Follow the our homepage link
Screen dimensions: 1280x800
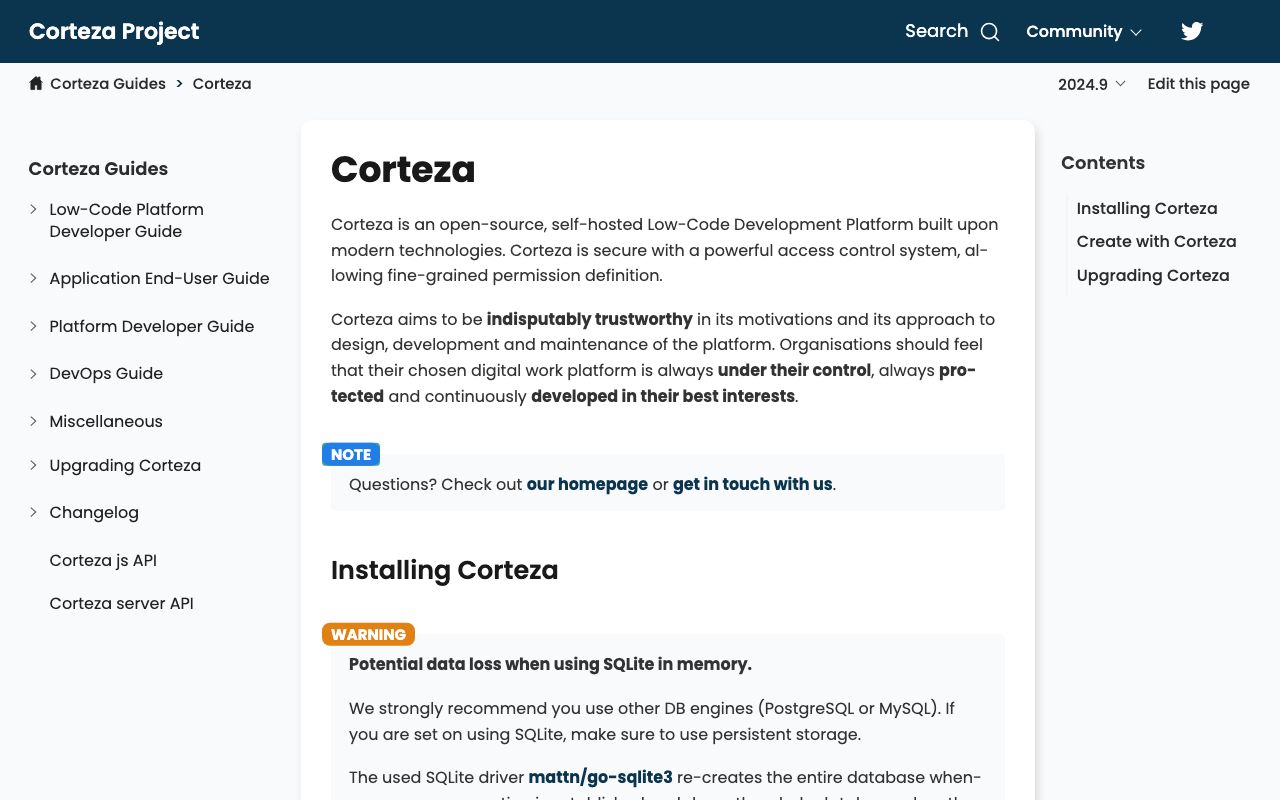(x=587, y=484)
